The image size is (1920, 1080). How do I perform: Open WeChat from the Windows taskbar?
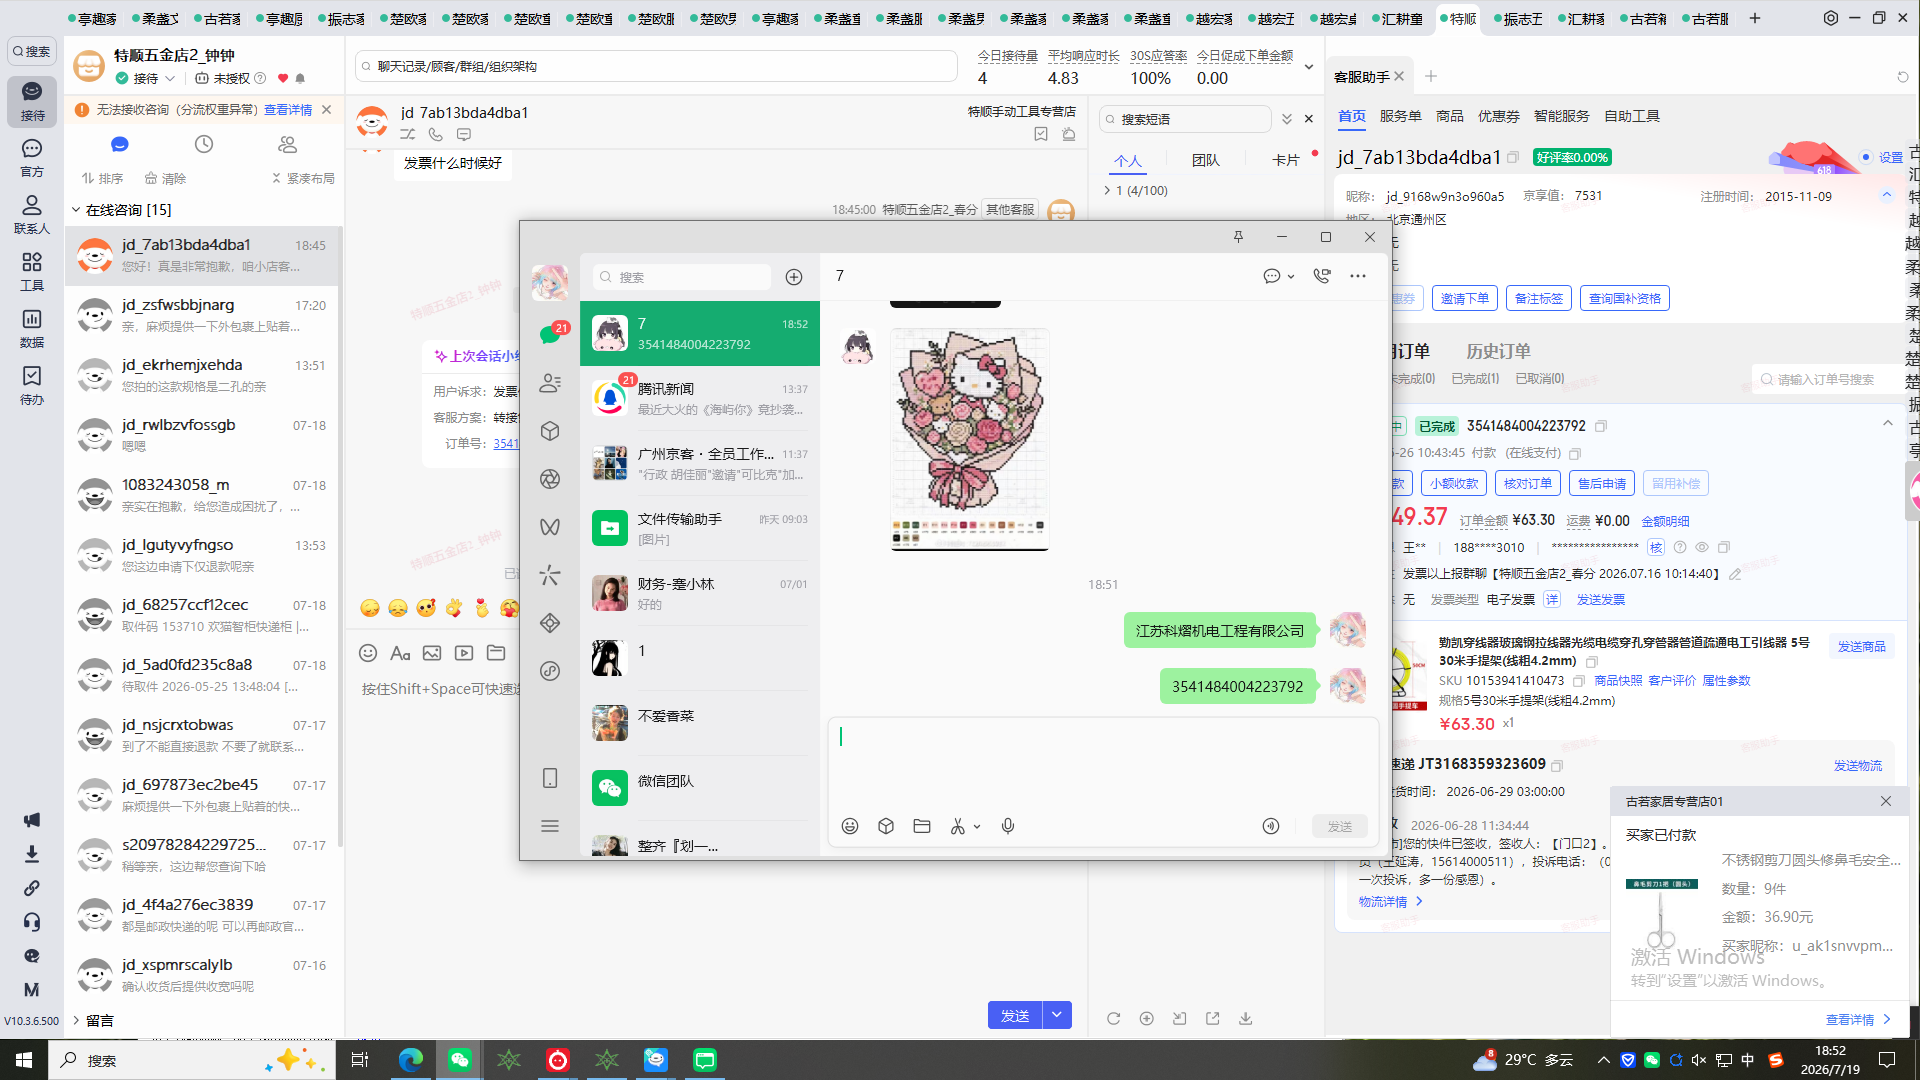coord(460,1060)
